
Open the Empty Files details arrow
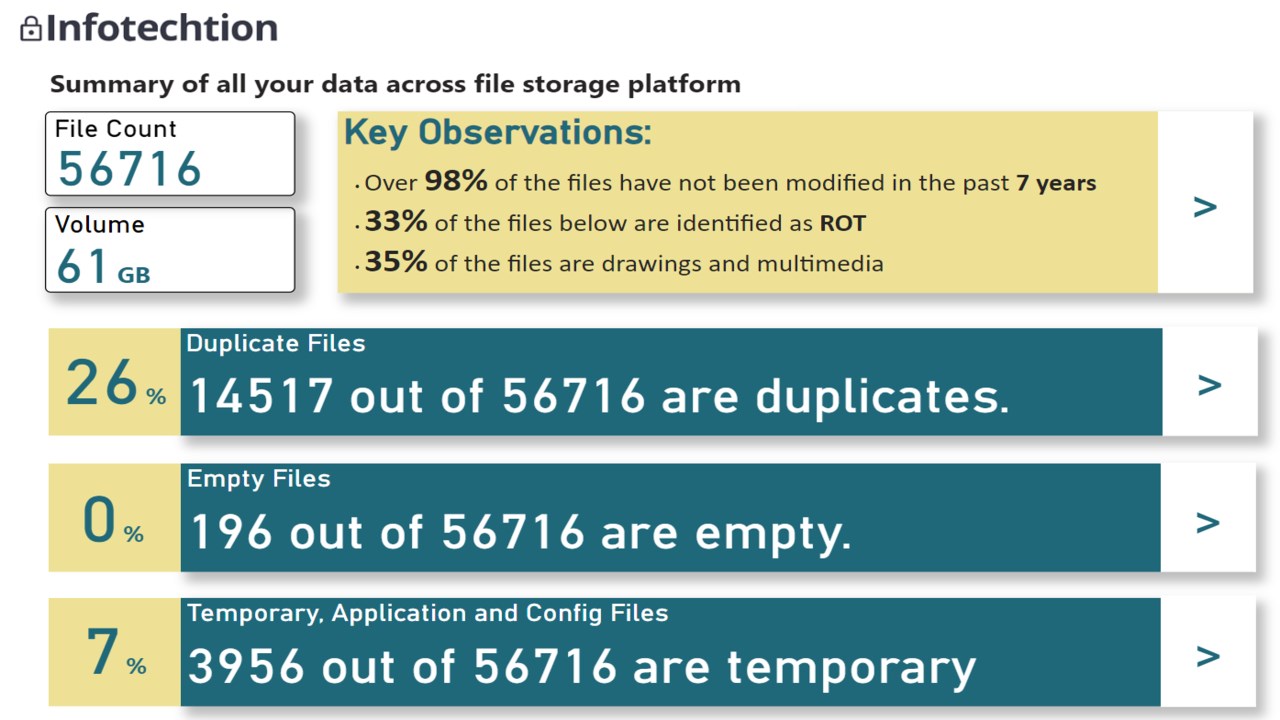[x=1208, y=522]
